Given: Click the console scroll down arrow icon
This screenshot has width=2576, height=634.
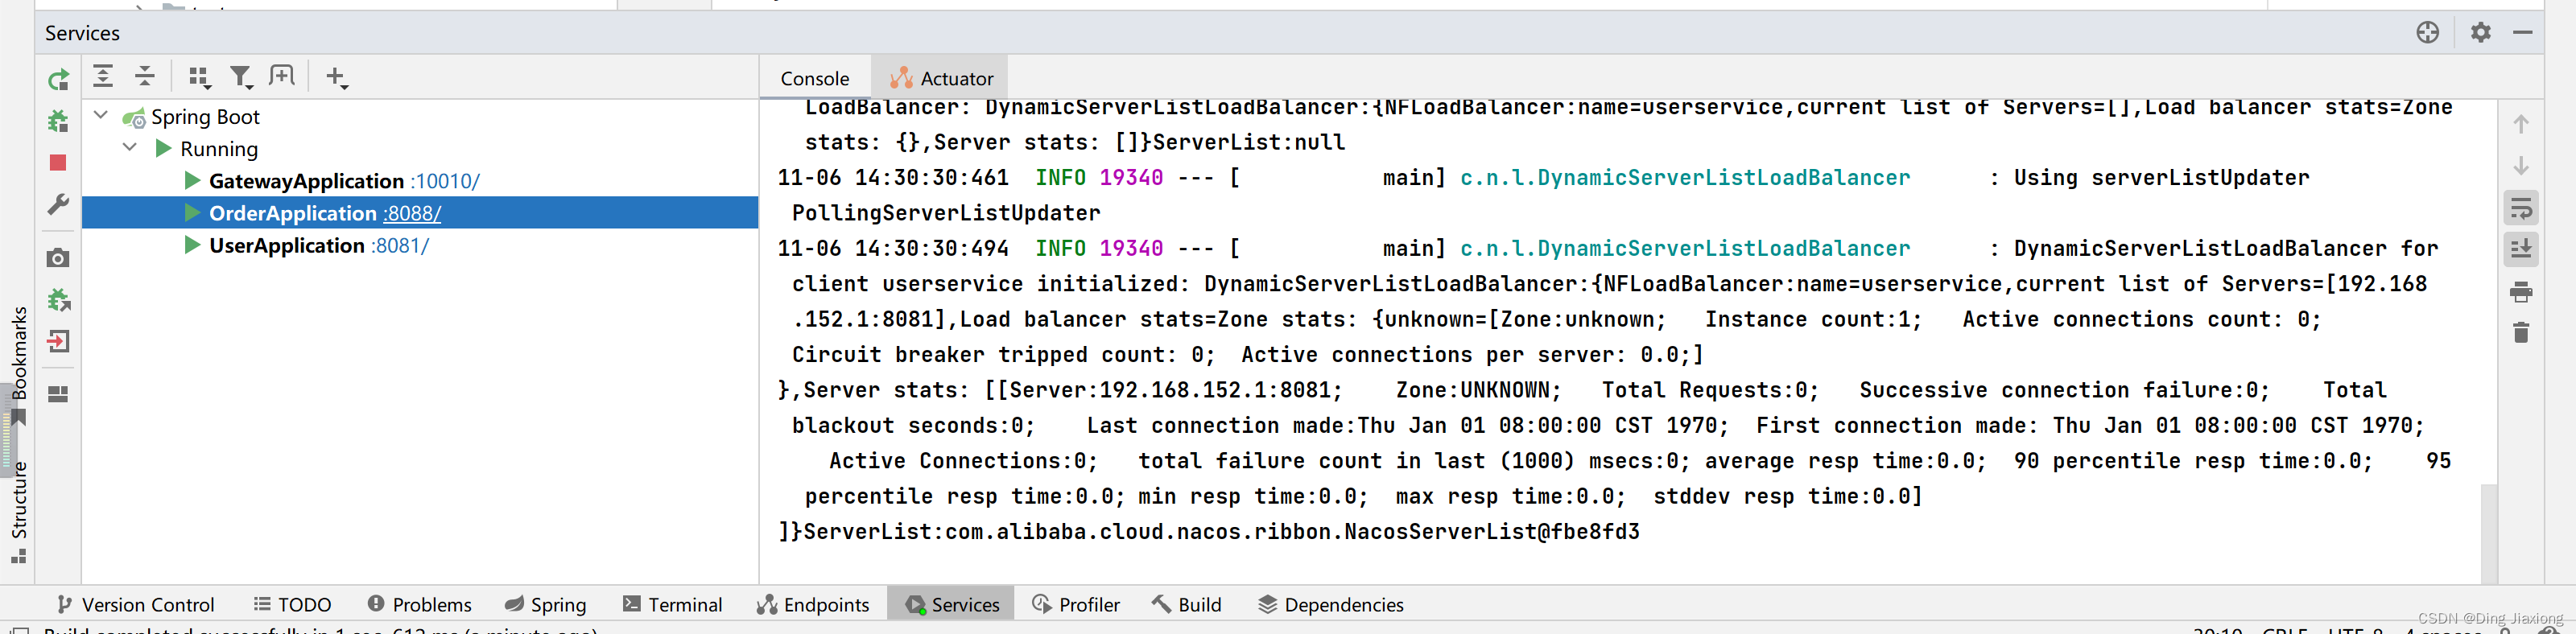Looking at the screenshot, I should coord(2520,166).
